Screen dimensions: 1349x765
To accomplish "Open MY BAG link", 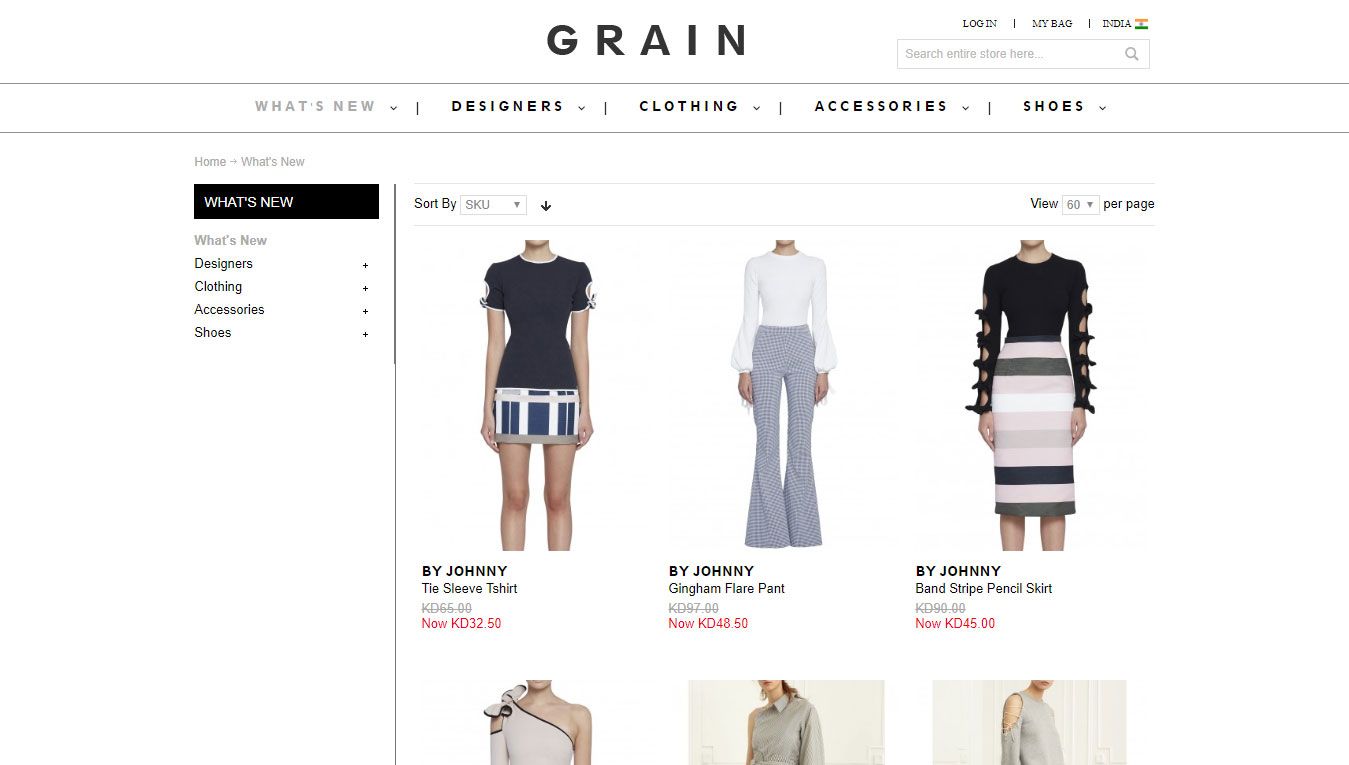I will tap(1052, 24).
